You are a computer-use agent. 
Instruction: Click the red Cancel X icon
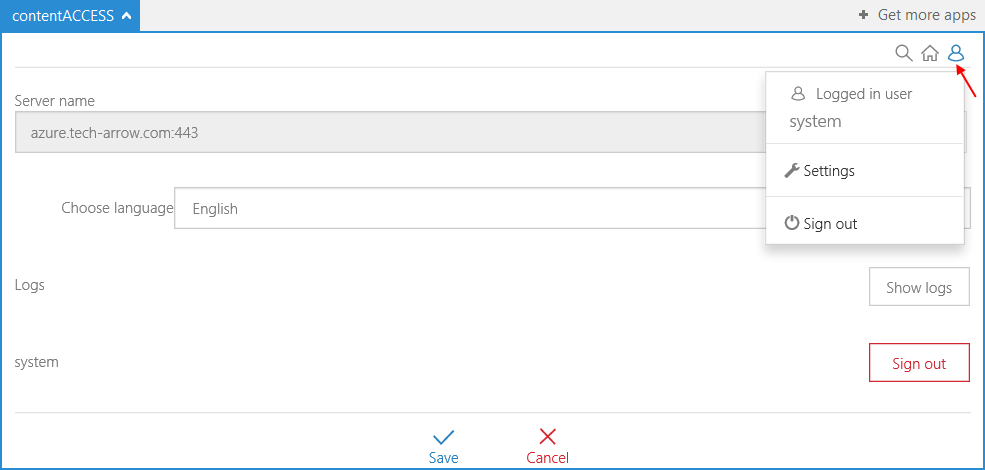547,437
